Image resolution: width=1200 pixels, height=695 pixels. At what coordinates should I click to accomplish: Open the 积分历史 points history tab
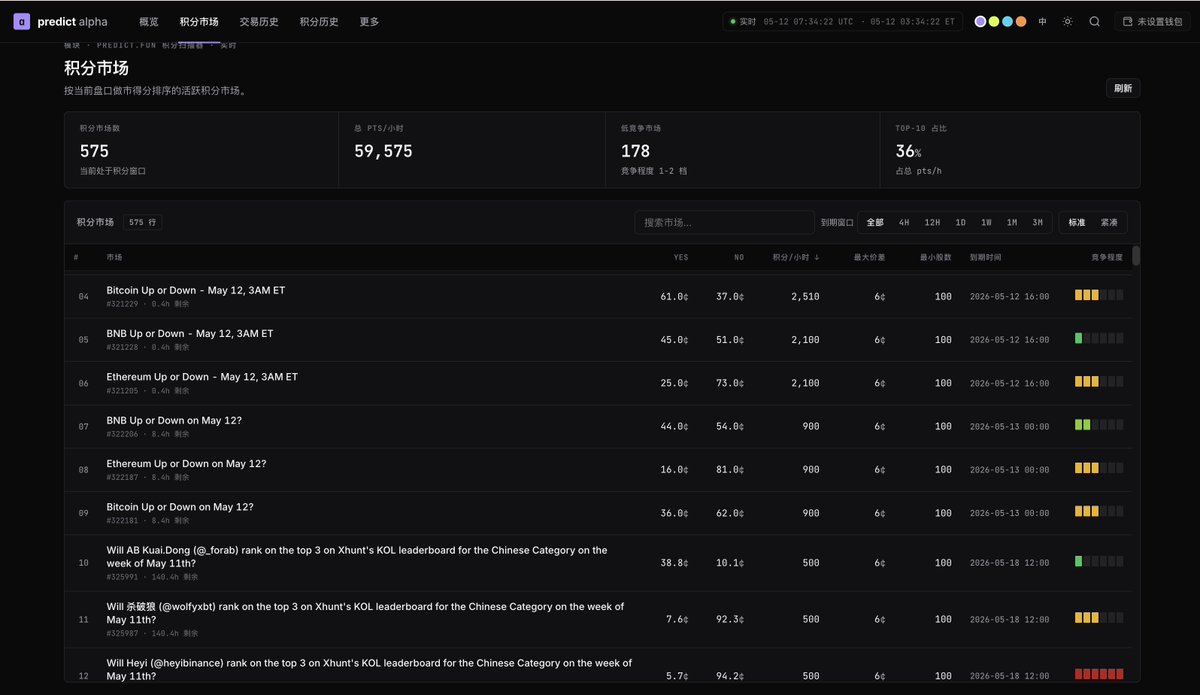click(x=319, y=21)
